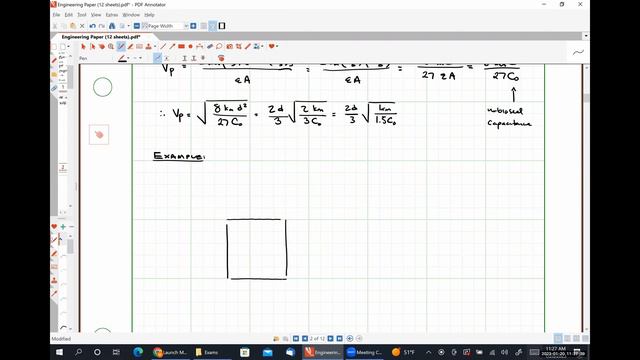Select single page layout view
The width and height of the screenshot is (640, 360).
coord(558,338)
